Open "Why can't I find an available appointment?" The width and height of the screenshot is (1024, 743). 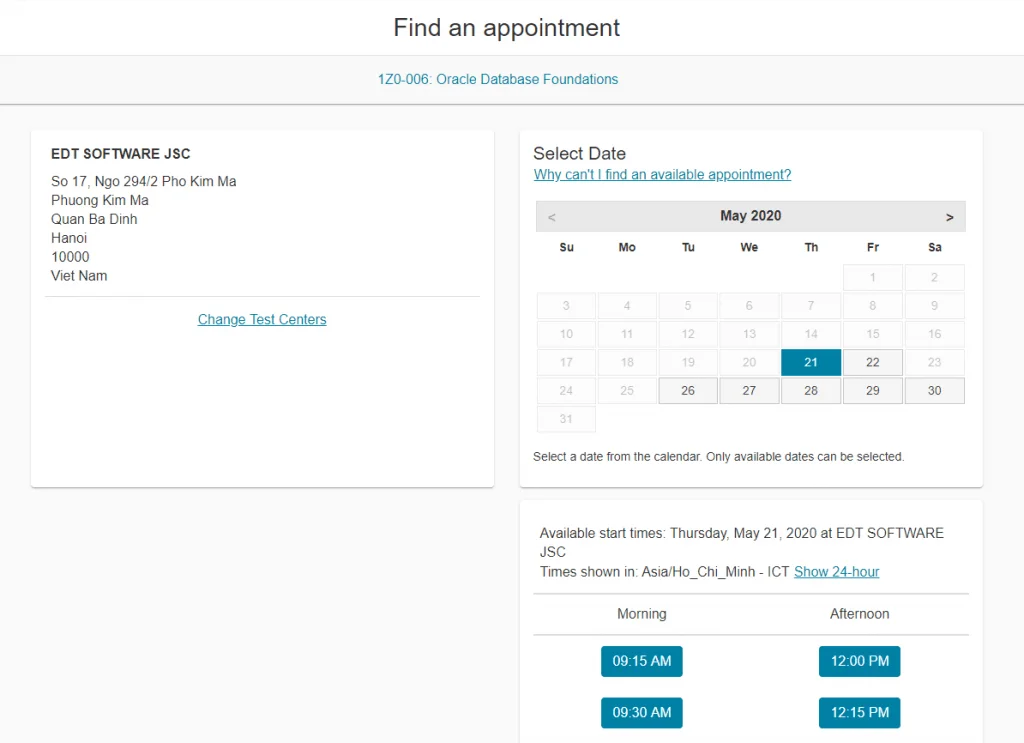662,175
